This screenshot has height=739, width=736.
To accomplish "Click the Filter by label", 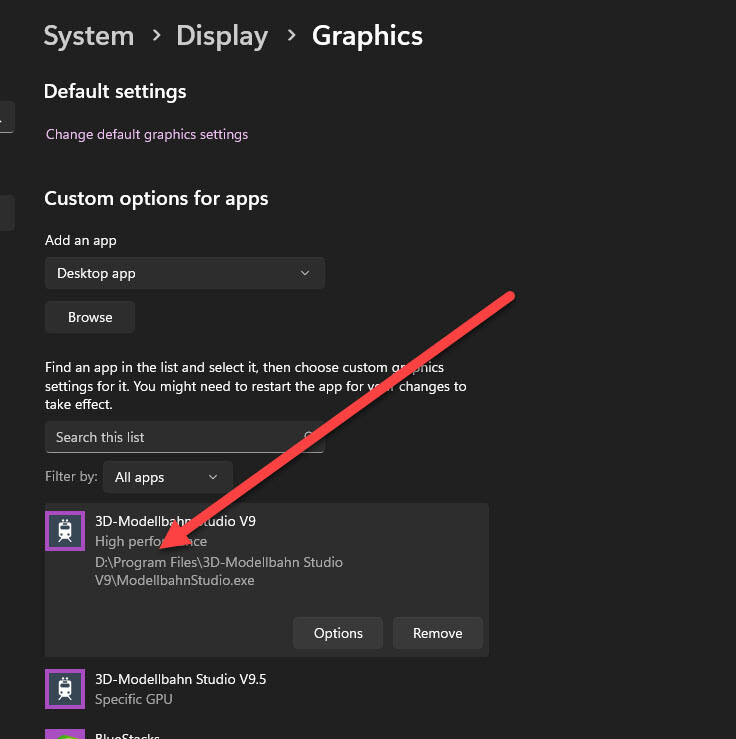I will (71, 476).
